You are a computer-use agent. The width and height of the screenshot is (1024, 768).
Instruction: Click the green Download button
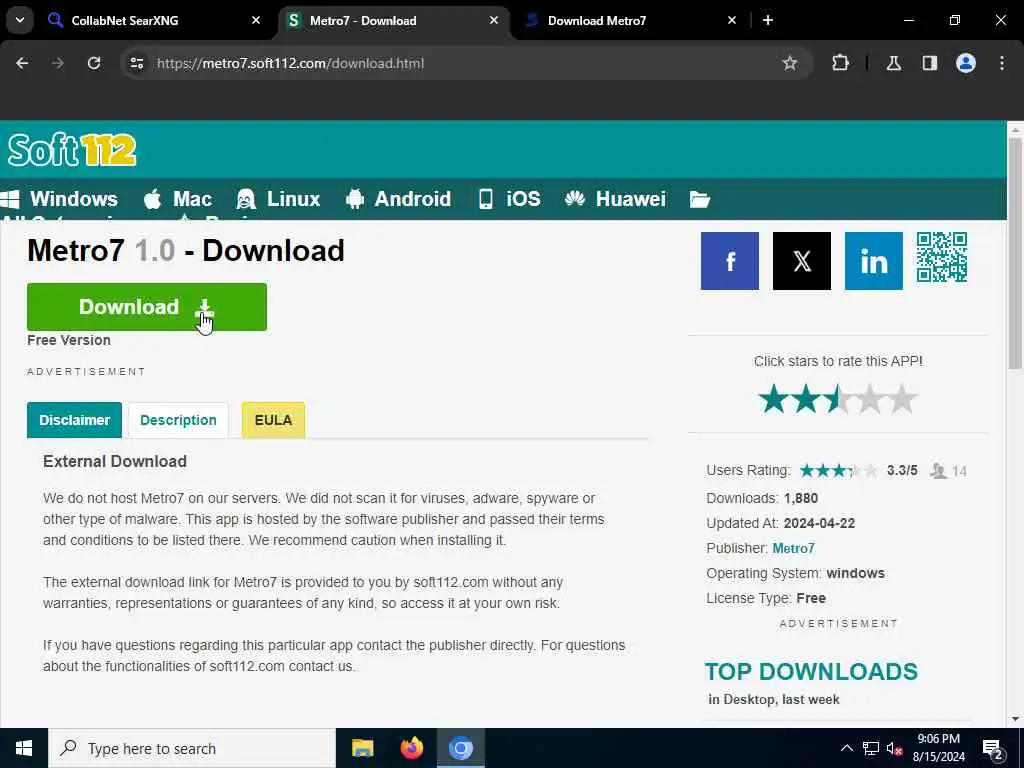pyautogui.click(x=146, y=307)
